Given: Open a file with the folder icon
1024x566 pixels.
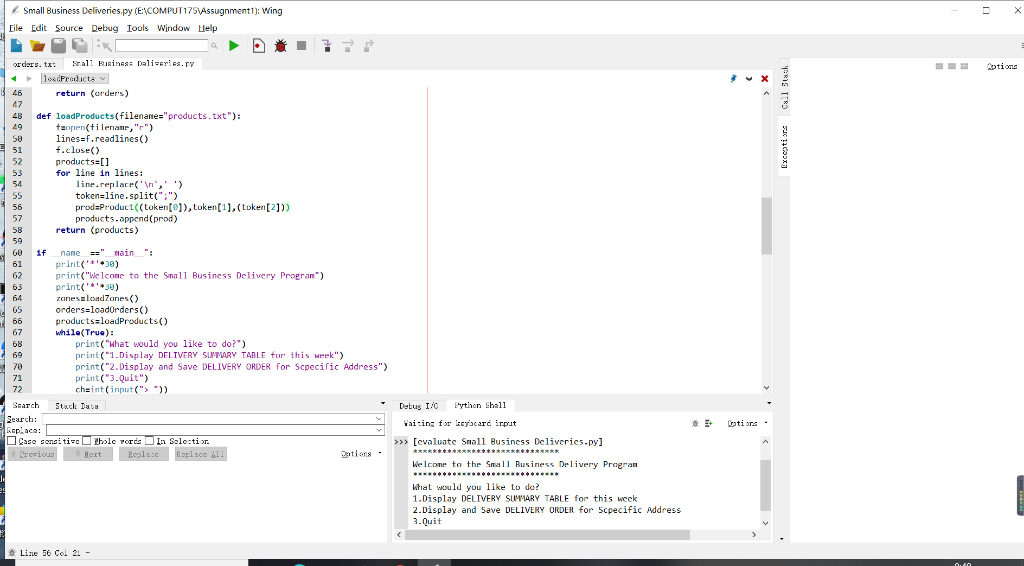Looking at the screenshot, I should coord(38,46).
